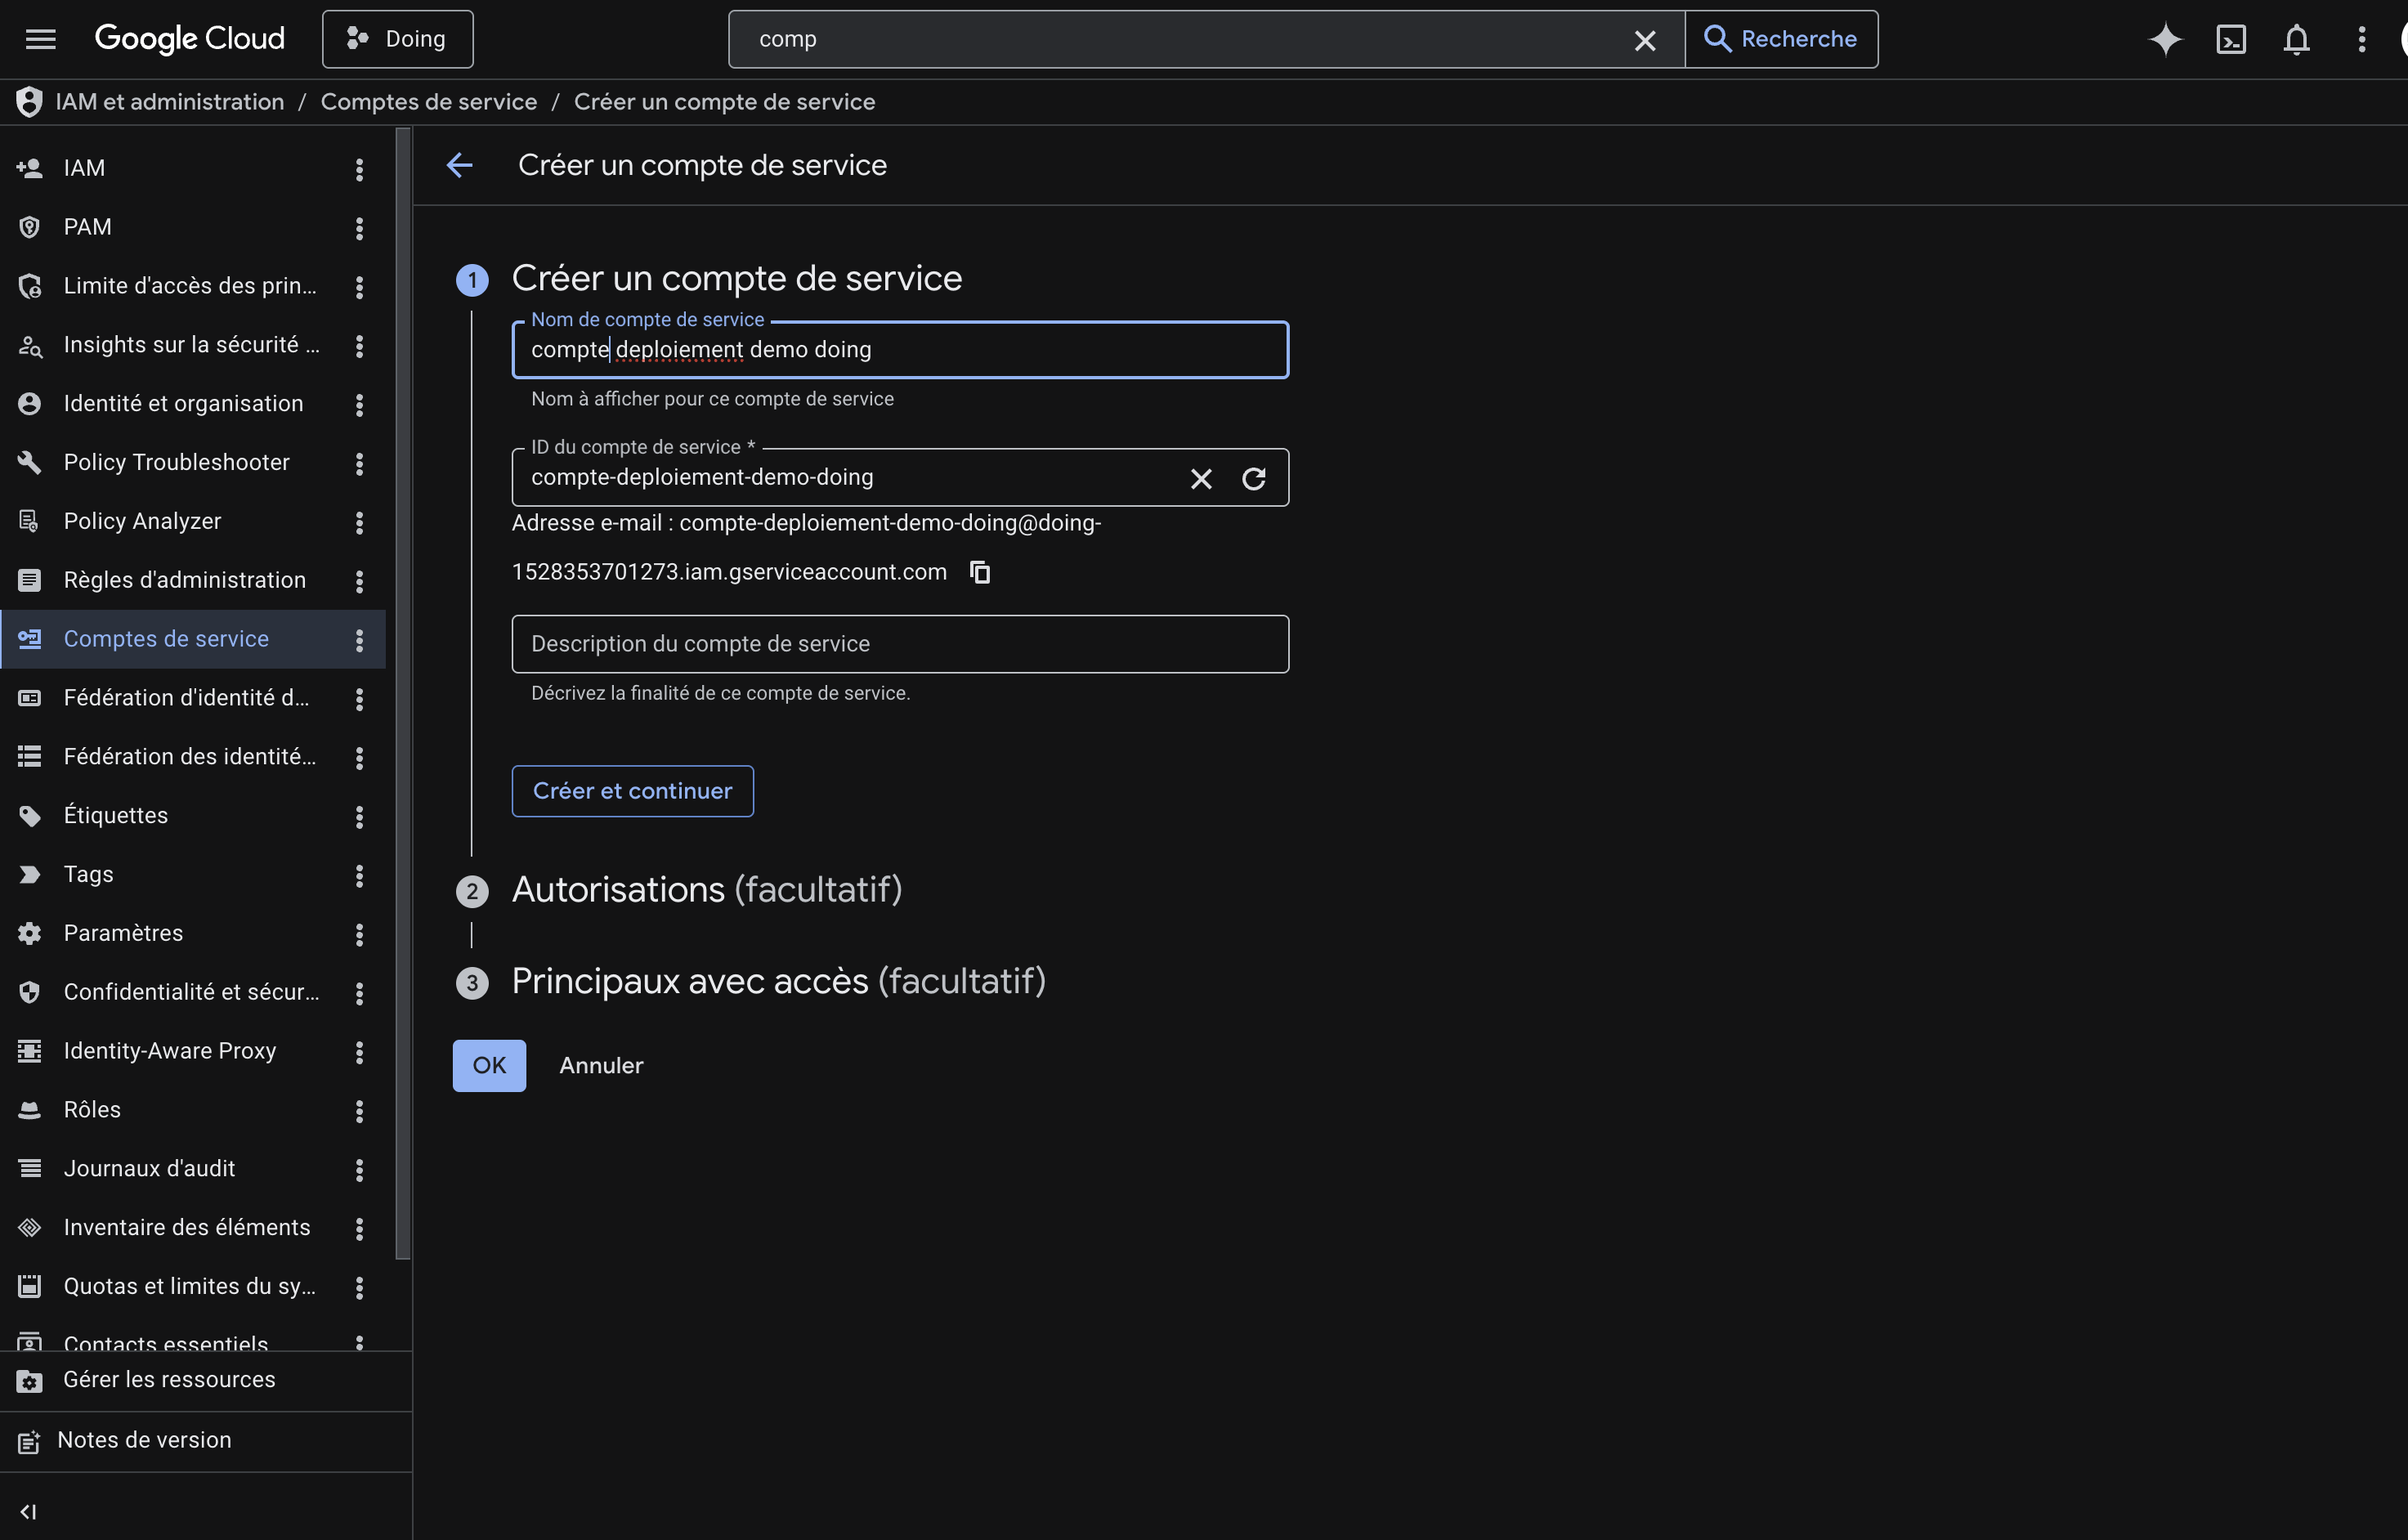Open the Gemini AI sparkle assistant
This screenshot has width=2408, height=1540.
coord(2165,39)
